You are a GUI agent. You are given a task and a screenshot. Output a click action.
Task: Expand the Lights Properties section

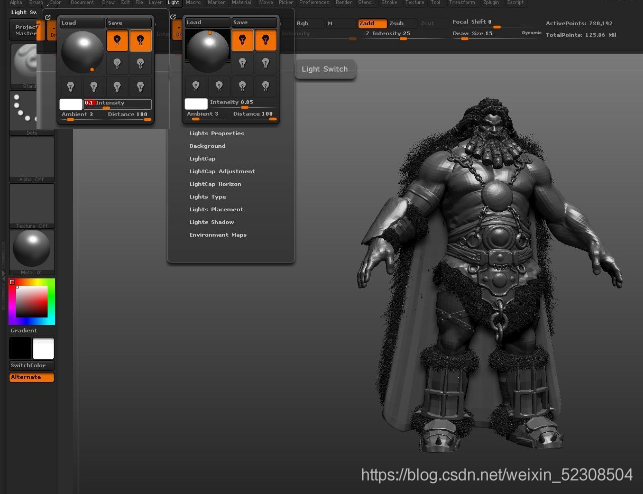click(x=217, y=133)
